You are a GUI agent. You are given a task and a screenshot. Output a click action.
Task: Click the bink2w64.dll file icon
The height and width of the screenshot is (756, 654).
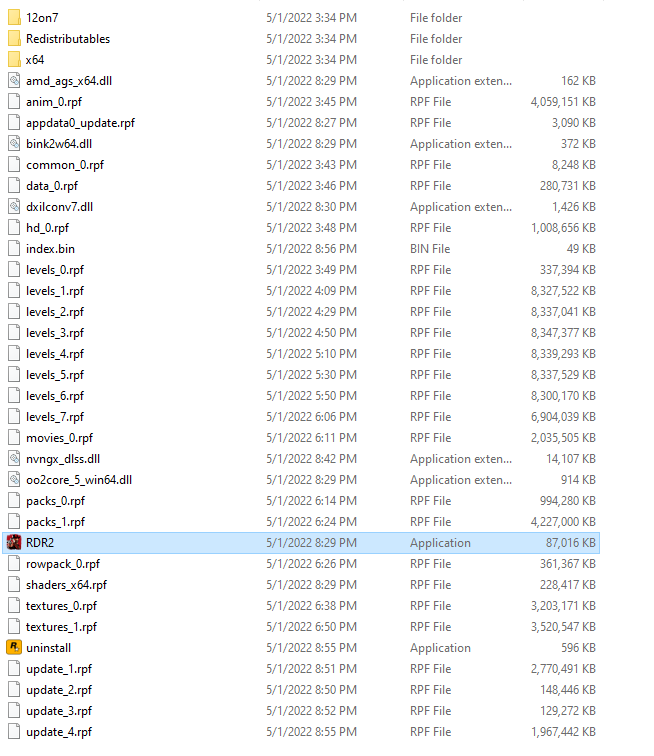pos(14,144)
